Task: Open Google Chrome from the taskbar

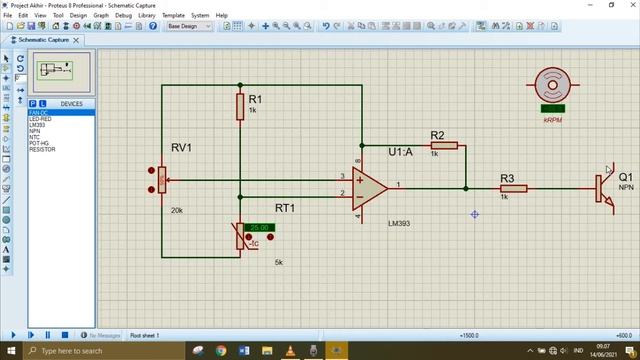Action: pyautogui.click(x=221, y=351)
